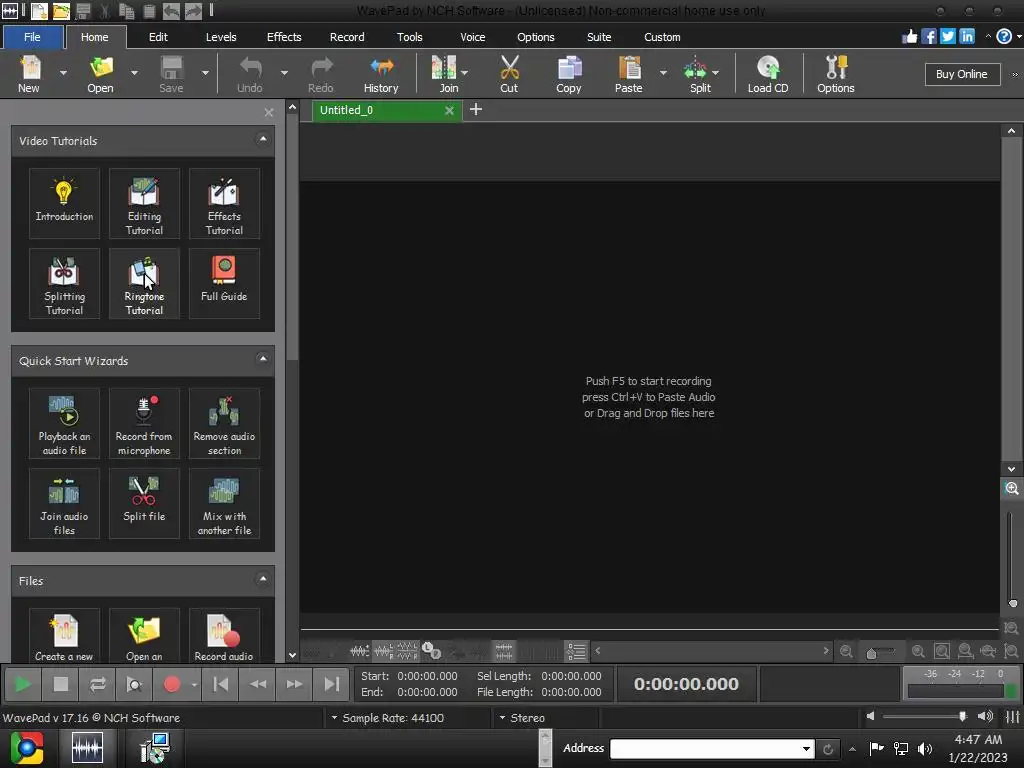Switch to the Voice tab
Image resolution: width=1024 pixels, height=768 pixels.
coord(473,37)
